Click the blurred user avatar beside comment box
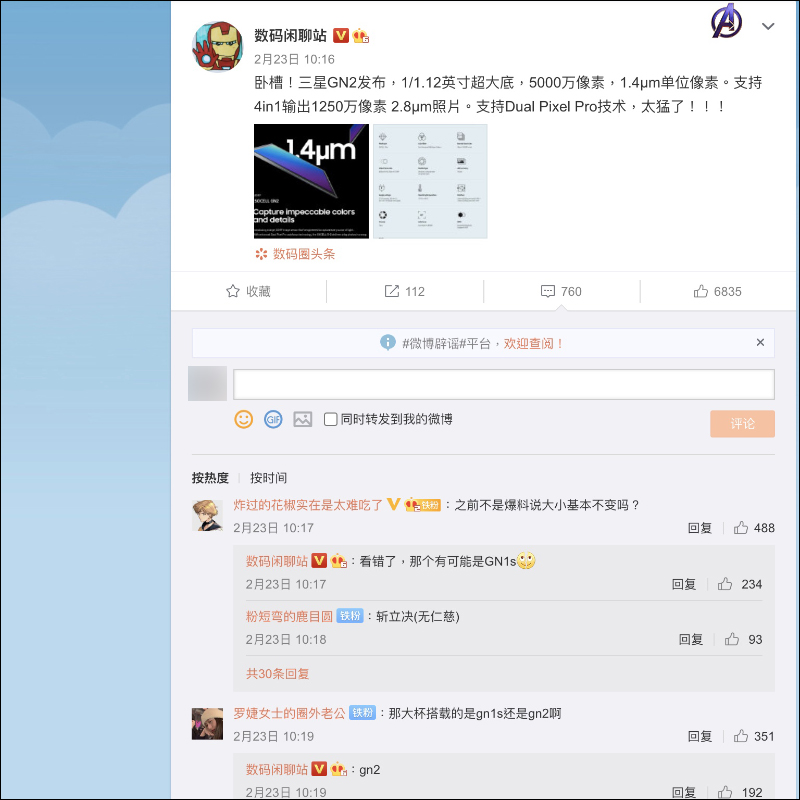Viewport: 800px width, 800px height. [207, 383]
